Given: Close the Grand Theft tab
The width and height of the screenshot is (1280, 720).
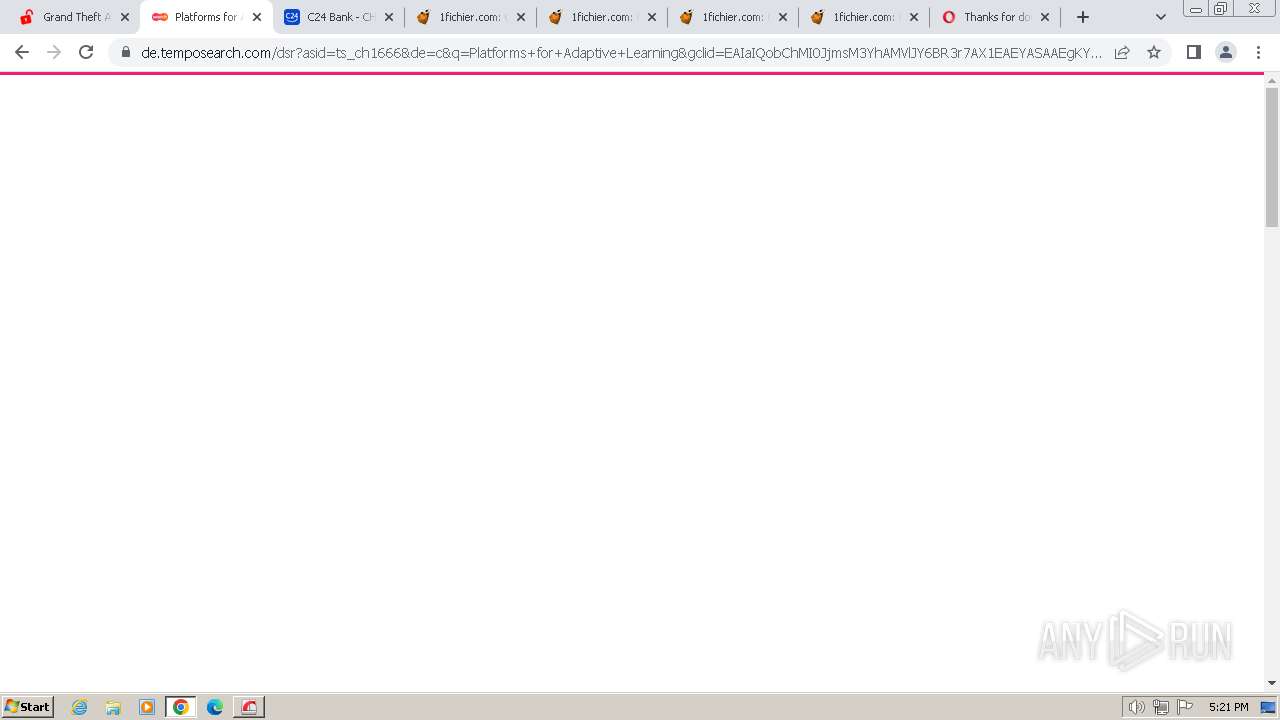Looking at the screenshot, I should [125, 17].
